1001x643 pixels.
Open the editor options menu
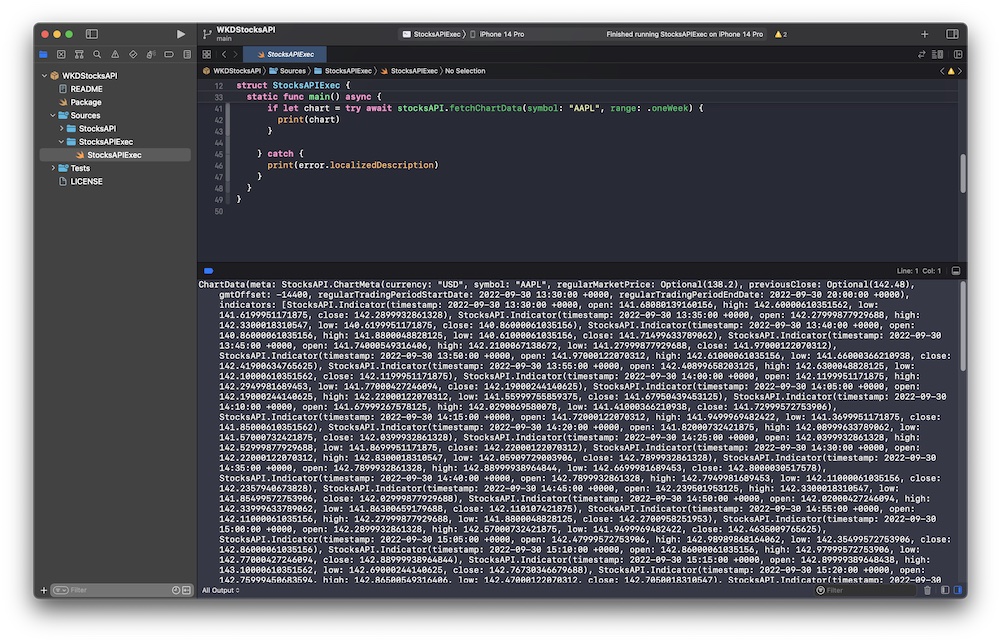[938, 55]
